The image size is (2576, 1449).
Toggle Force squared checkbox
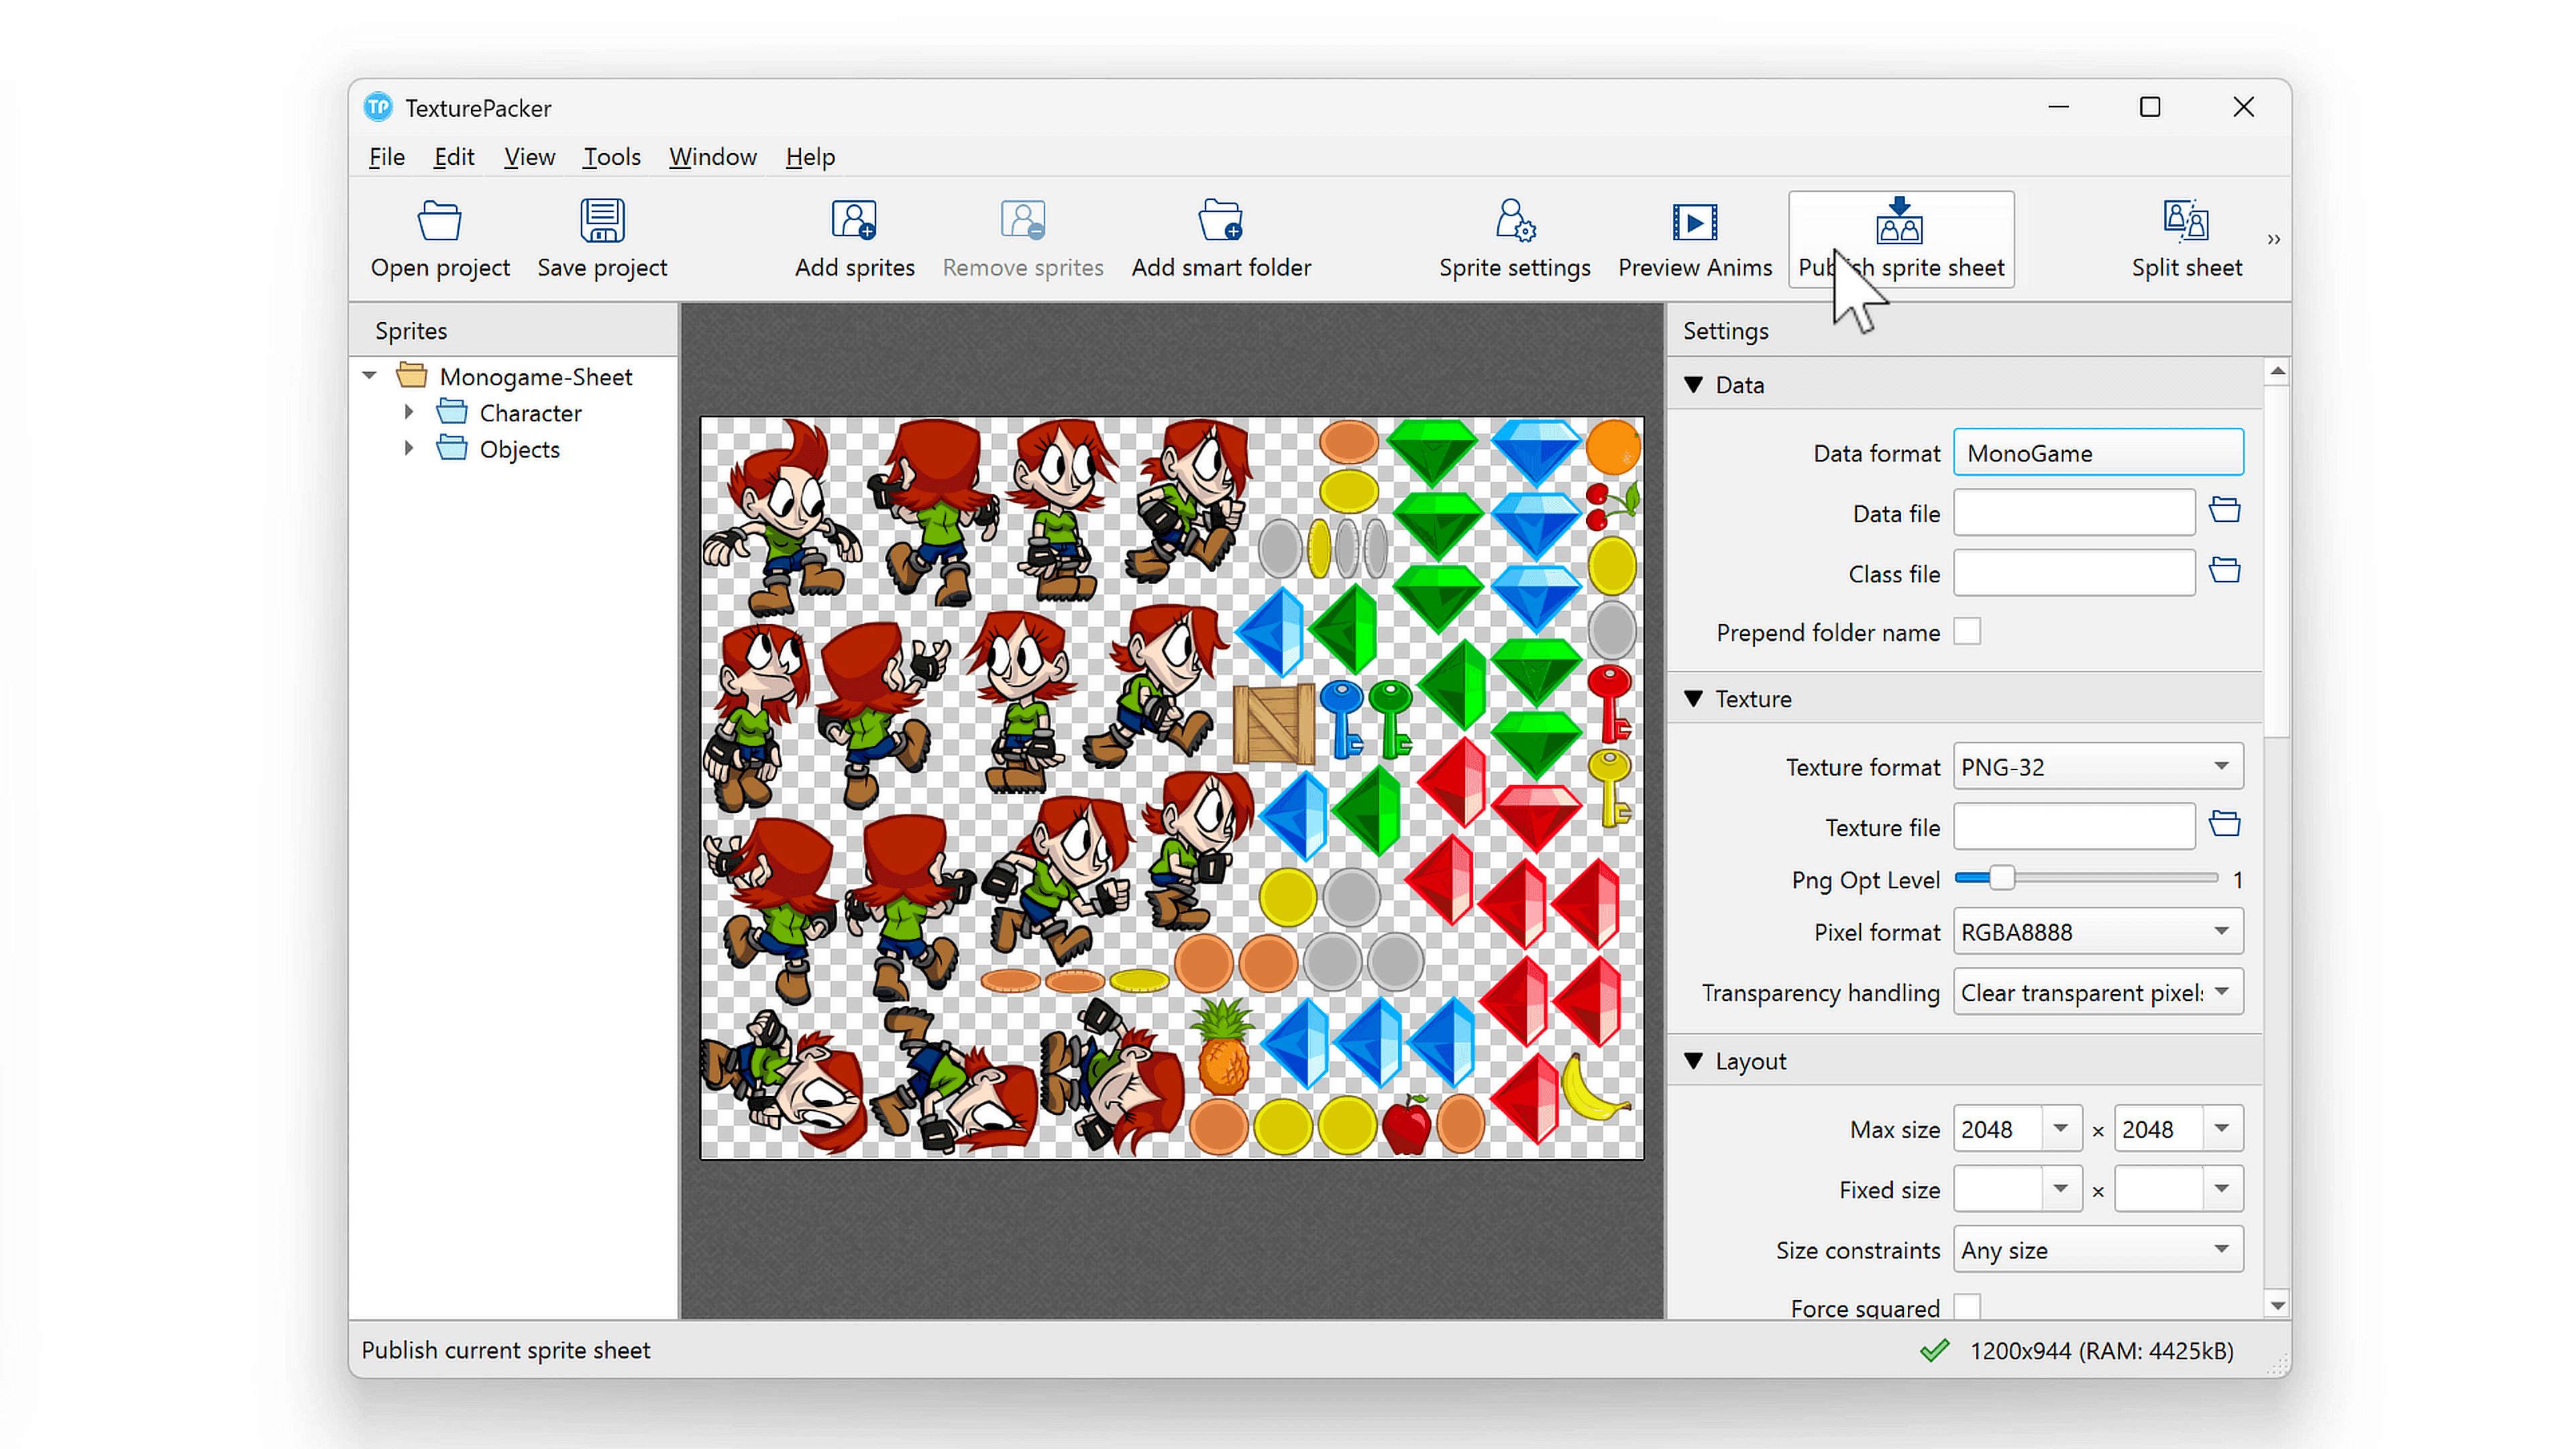1967,1306
